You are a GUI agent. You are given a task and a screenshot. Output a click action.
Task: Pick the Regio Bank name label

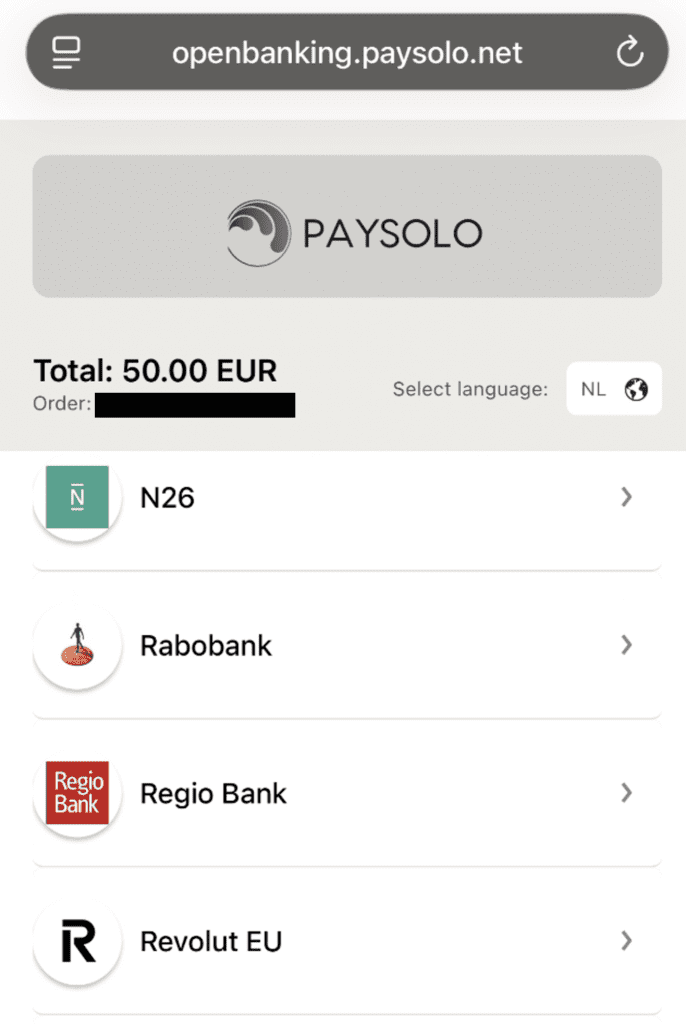click(x=213, y=794)
